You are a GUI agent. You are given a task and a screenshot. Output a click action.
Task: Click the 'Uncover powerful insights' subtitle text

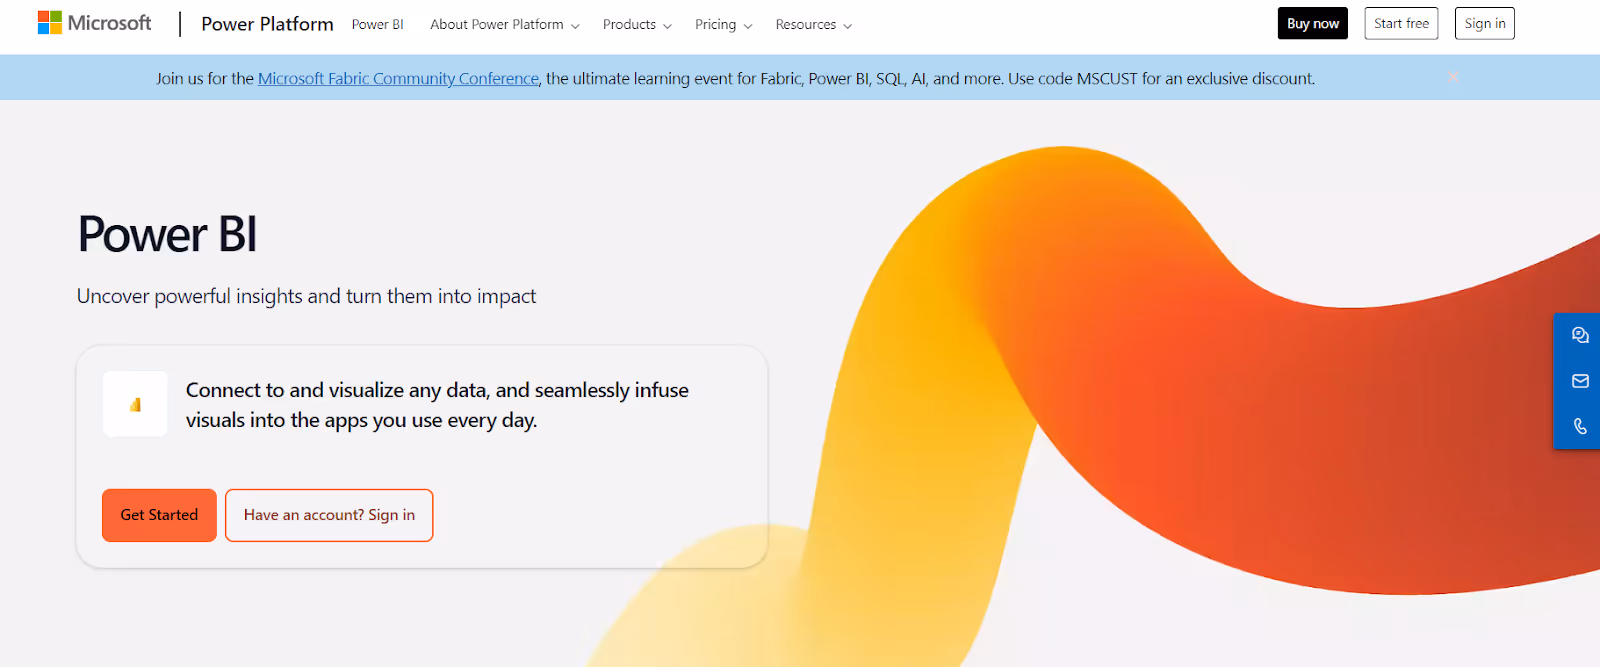pos(306,296)
